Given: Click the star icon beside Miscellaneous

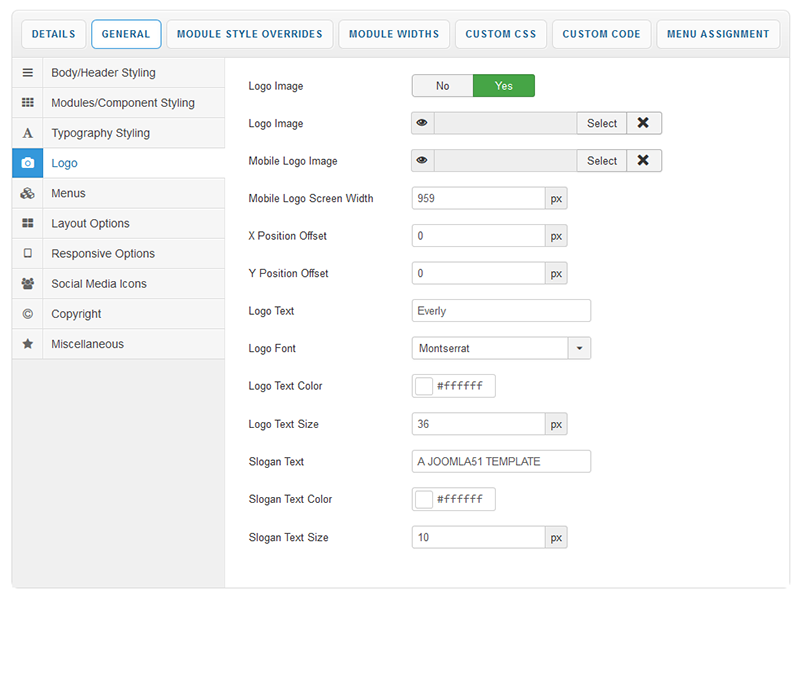Looking at the screenshot, I should coord(27,344).
